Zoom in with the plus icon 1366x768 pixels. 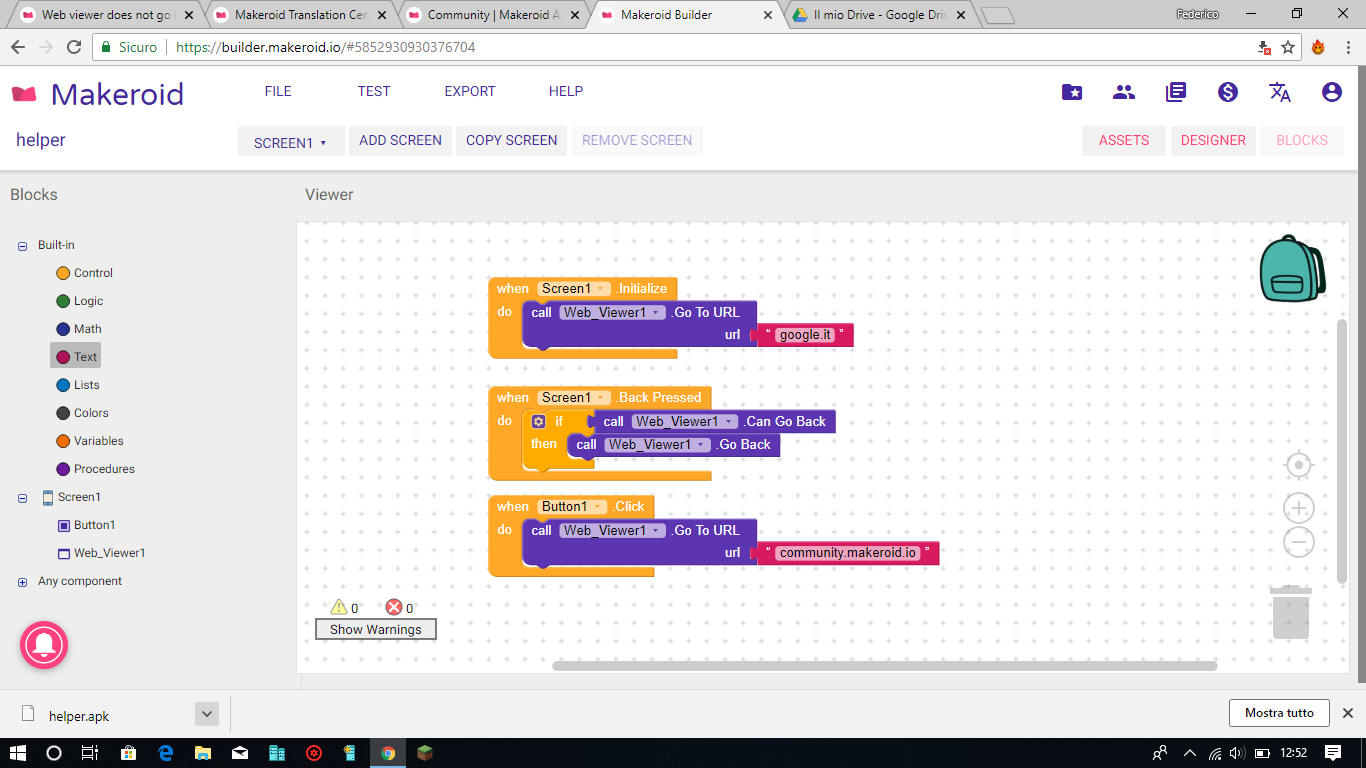[x=1298, y=508]
